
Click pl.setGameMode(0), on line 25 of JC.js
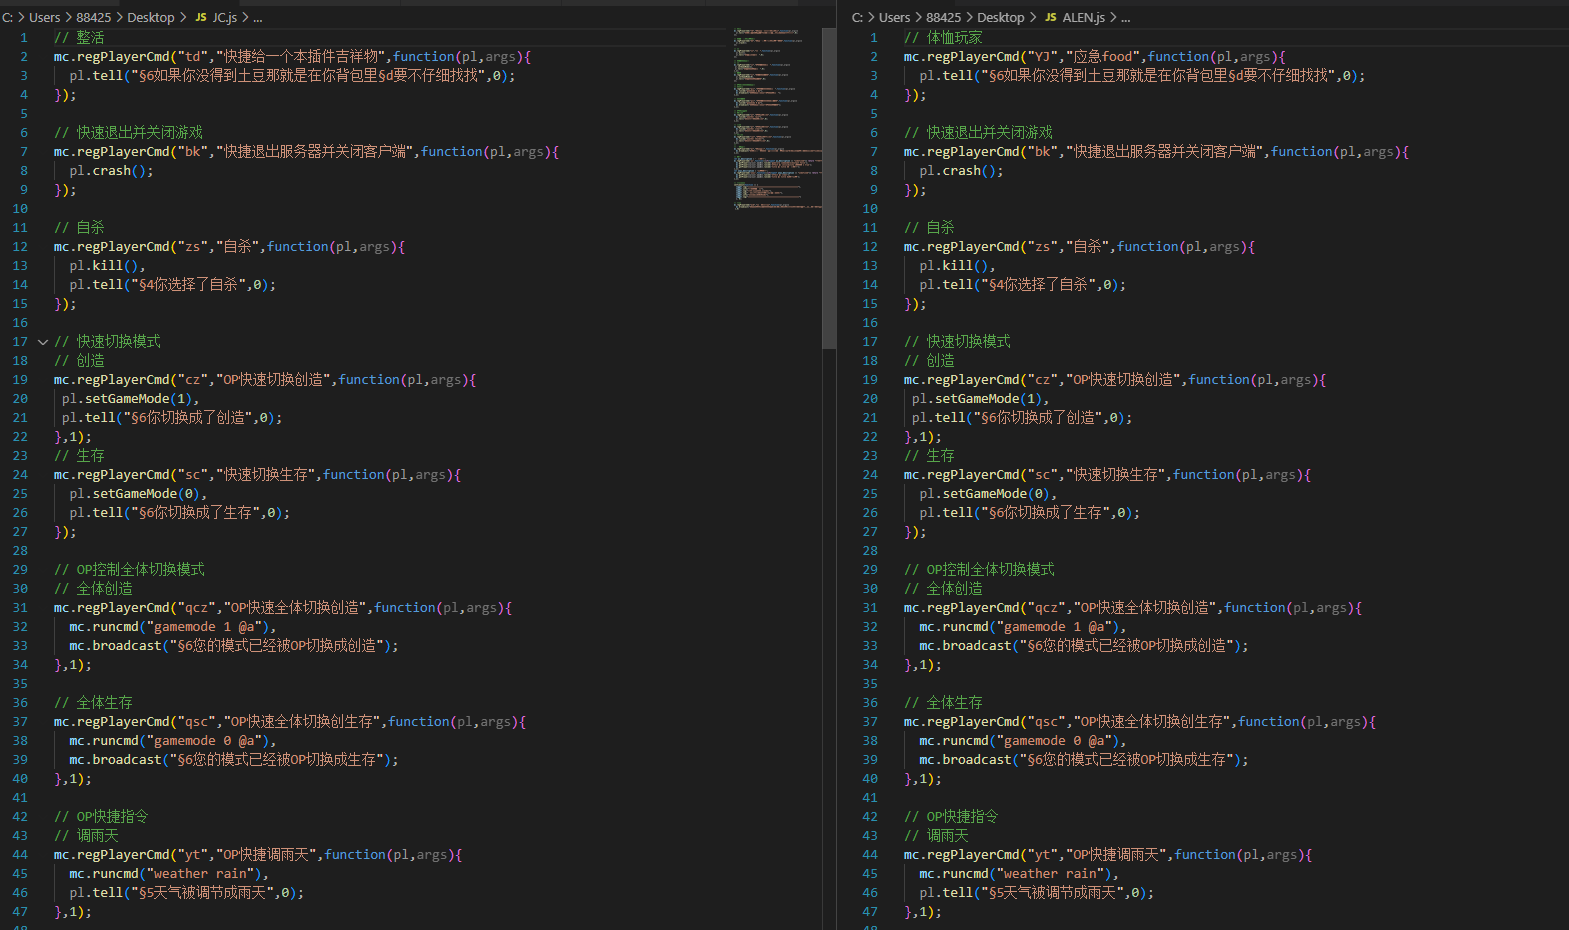click(138, 494)
